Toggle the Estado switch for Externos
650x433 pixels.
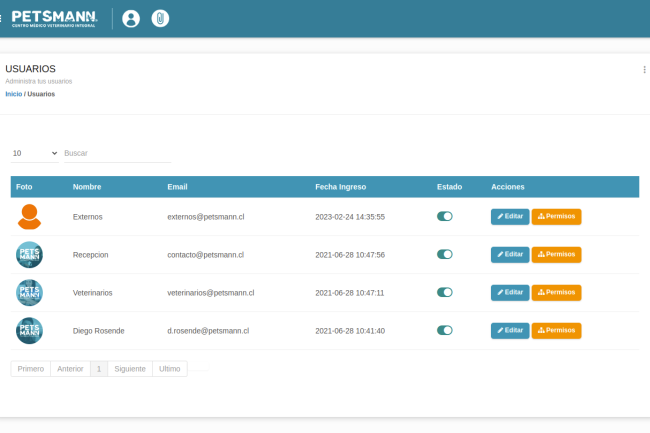(x=445, y=216)
